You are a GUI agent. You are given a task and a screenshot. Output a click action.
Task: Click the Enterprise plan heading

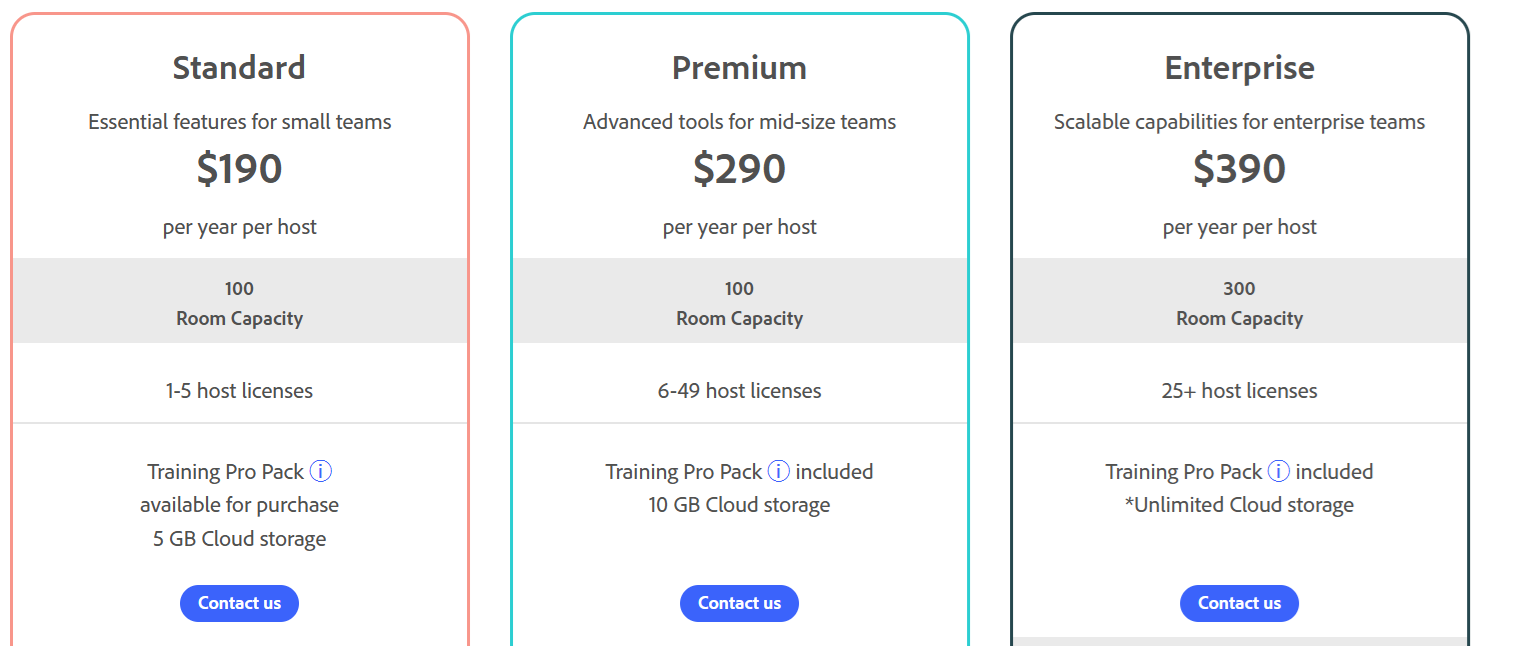[1239, 68]
